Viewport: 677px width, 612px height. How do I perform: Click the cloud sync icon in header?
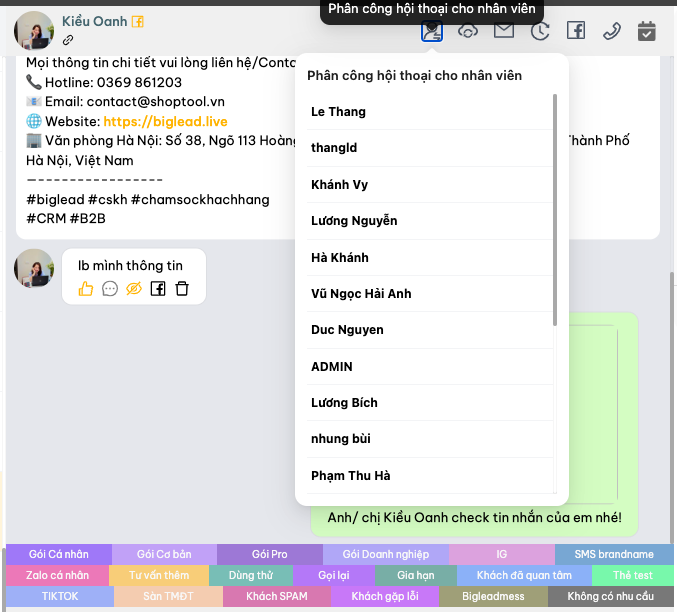(x=468, y=31)
